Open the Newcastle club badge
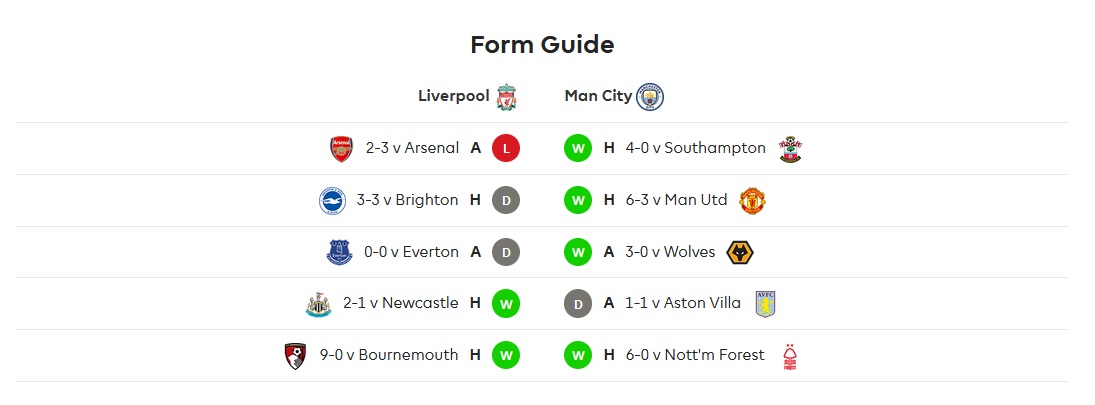 pyautogui.click(x=318, y=304)
